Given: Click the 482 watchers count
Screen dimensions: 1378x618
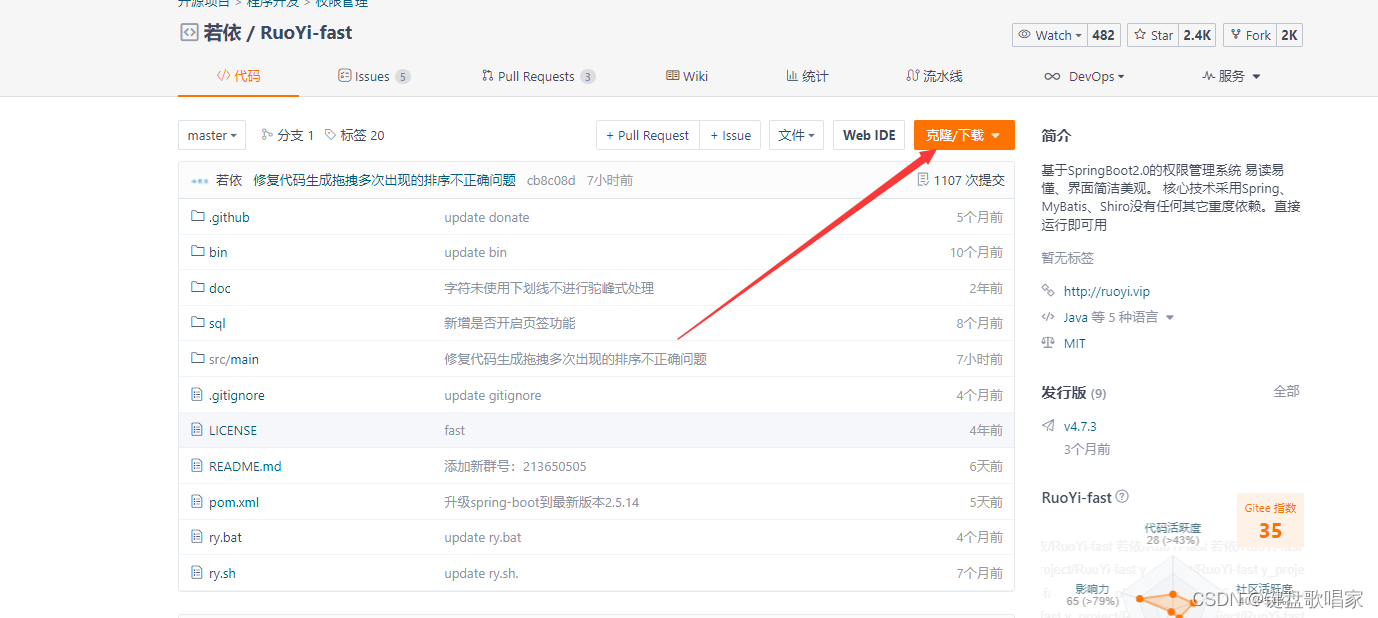Looking at the screenshot, I should tap(1103, 35).
